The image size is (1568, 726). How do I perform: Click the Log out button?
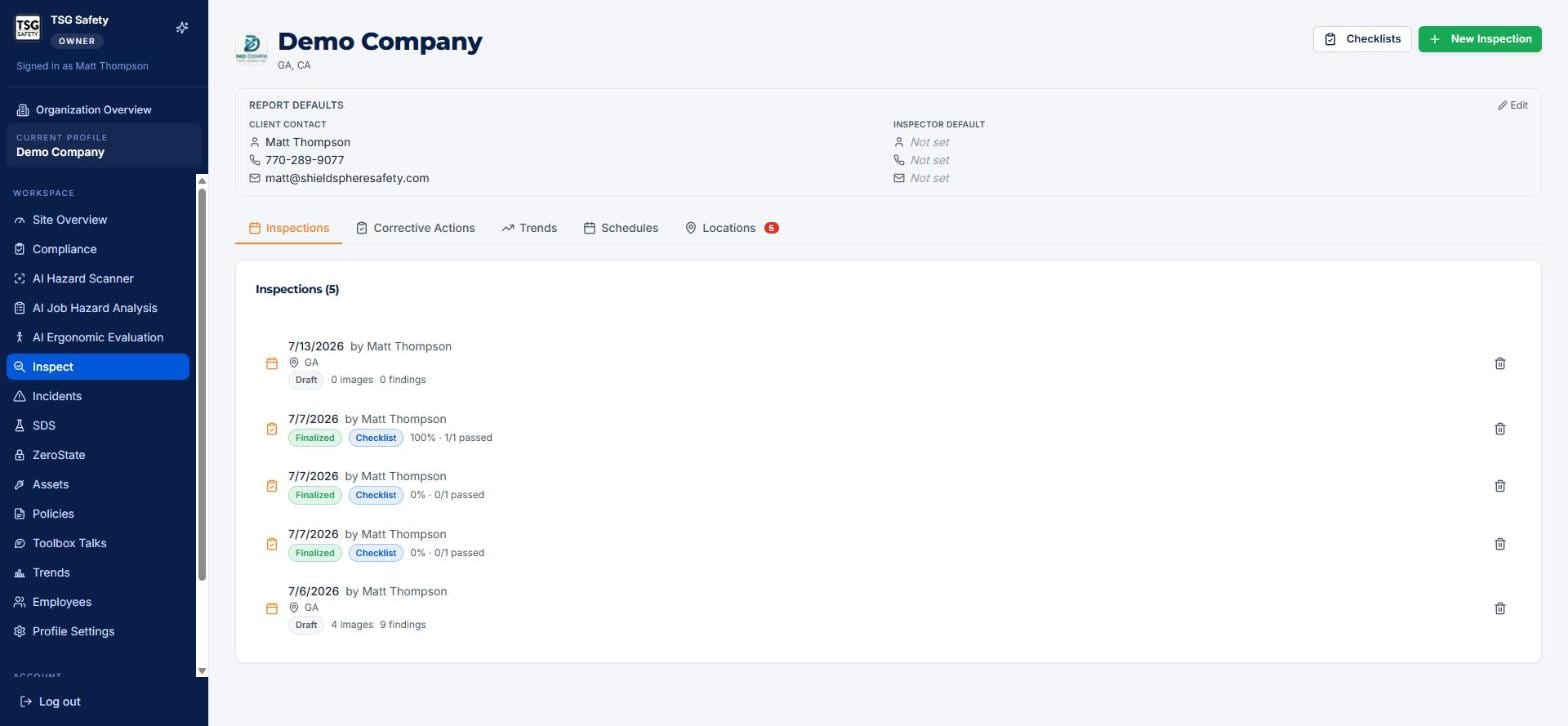pyautogui.click(x=50, y=702)
